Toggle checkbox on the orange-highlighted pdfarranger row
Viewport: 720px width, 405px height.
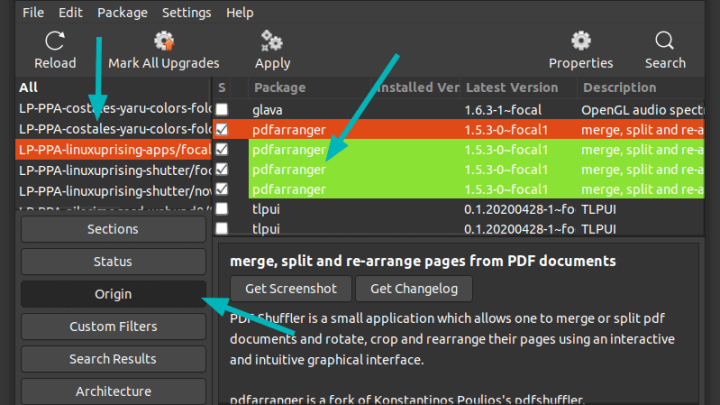[222, 129]
